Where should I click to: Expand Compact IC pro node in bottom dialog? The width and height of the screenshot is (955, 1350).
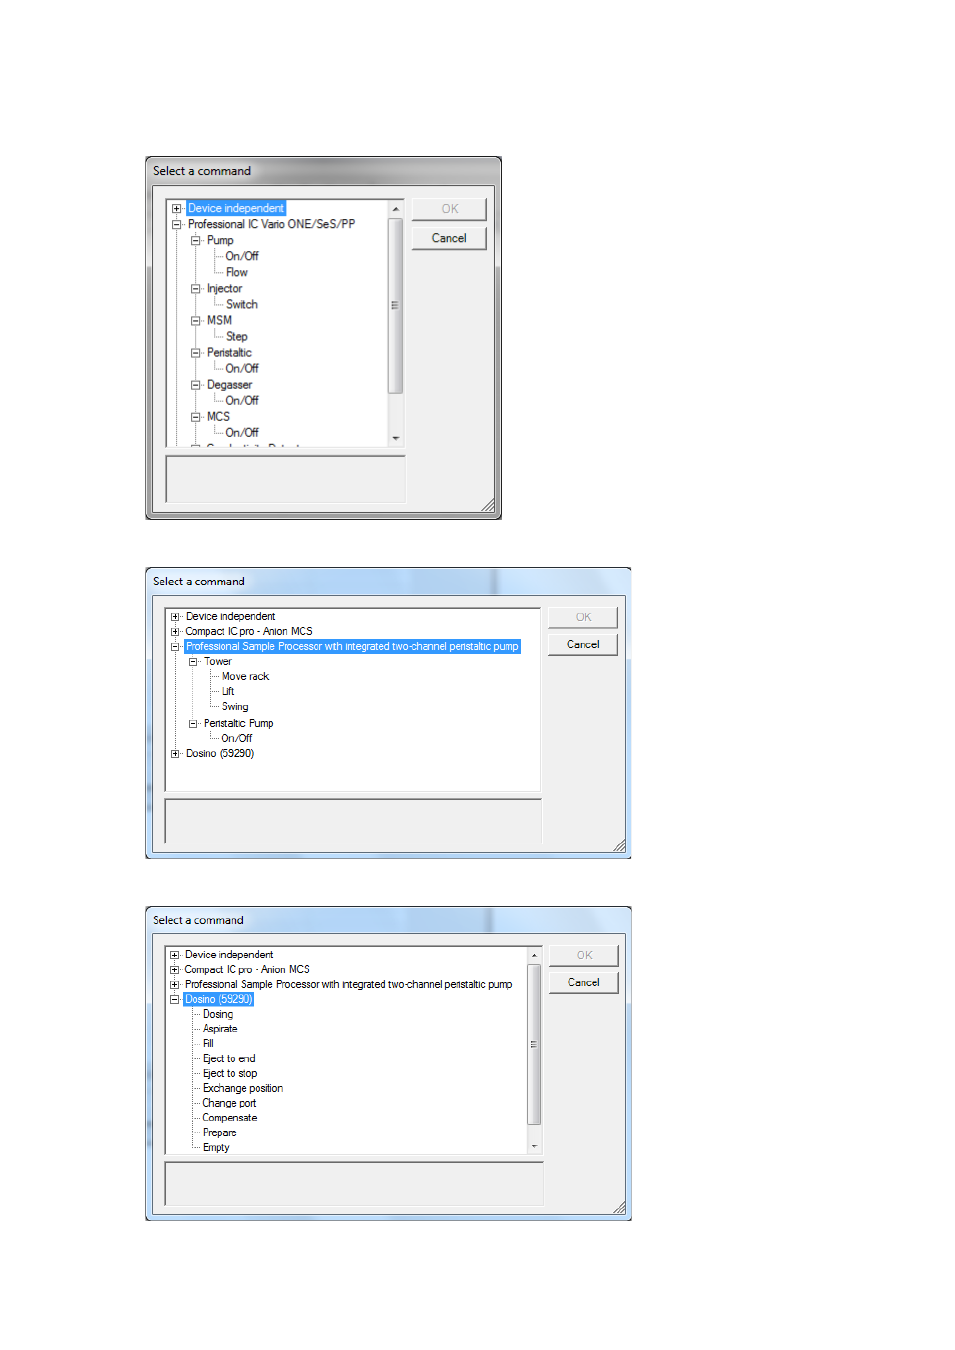(175, 970)
